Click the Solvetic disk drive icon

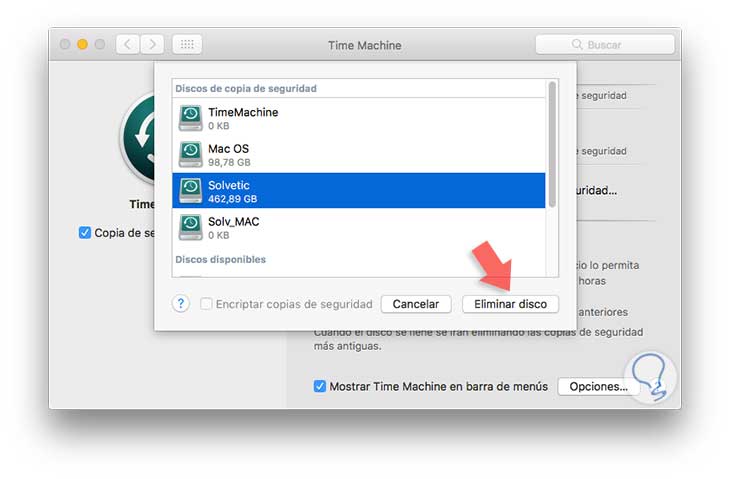tap(190, 191)
